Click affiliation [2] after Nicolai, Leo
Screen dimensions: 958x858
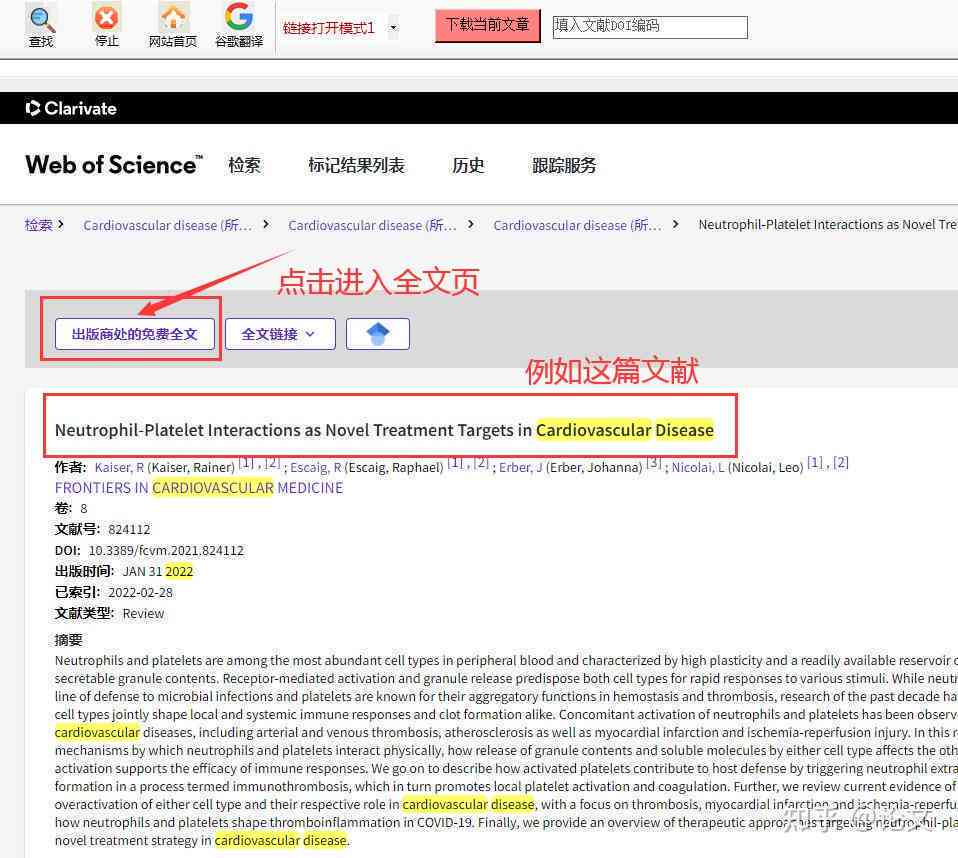coord(841,463)
